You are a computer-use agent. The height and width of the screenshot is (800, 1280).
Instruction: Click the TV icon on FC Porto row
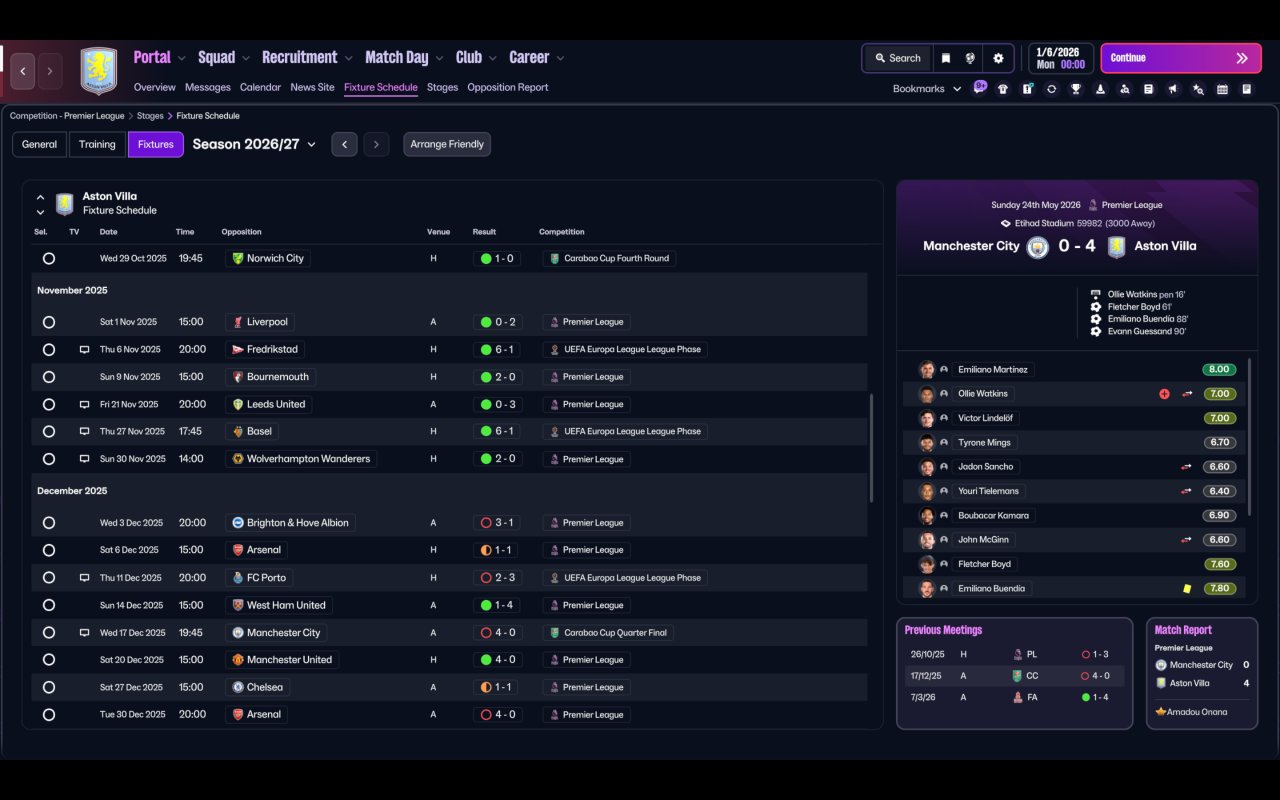click(85, 578)
